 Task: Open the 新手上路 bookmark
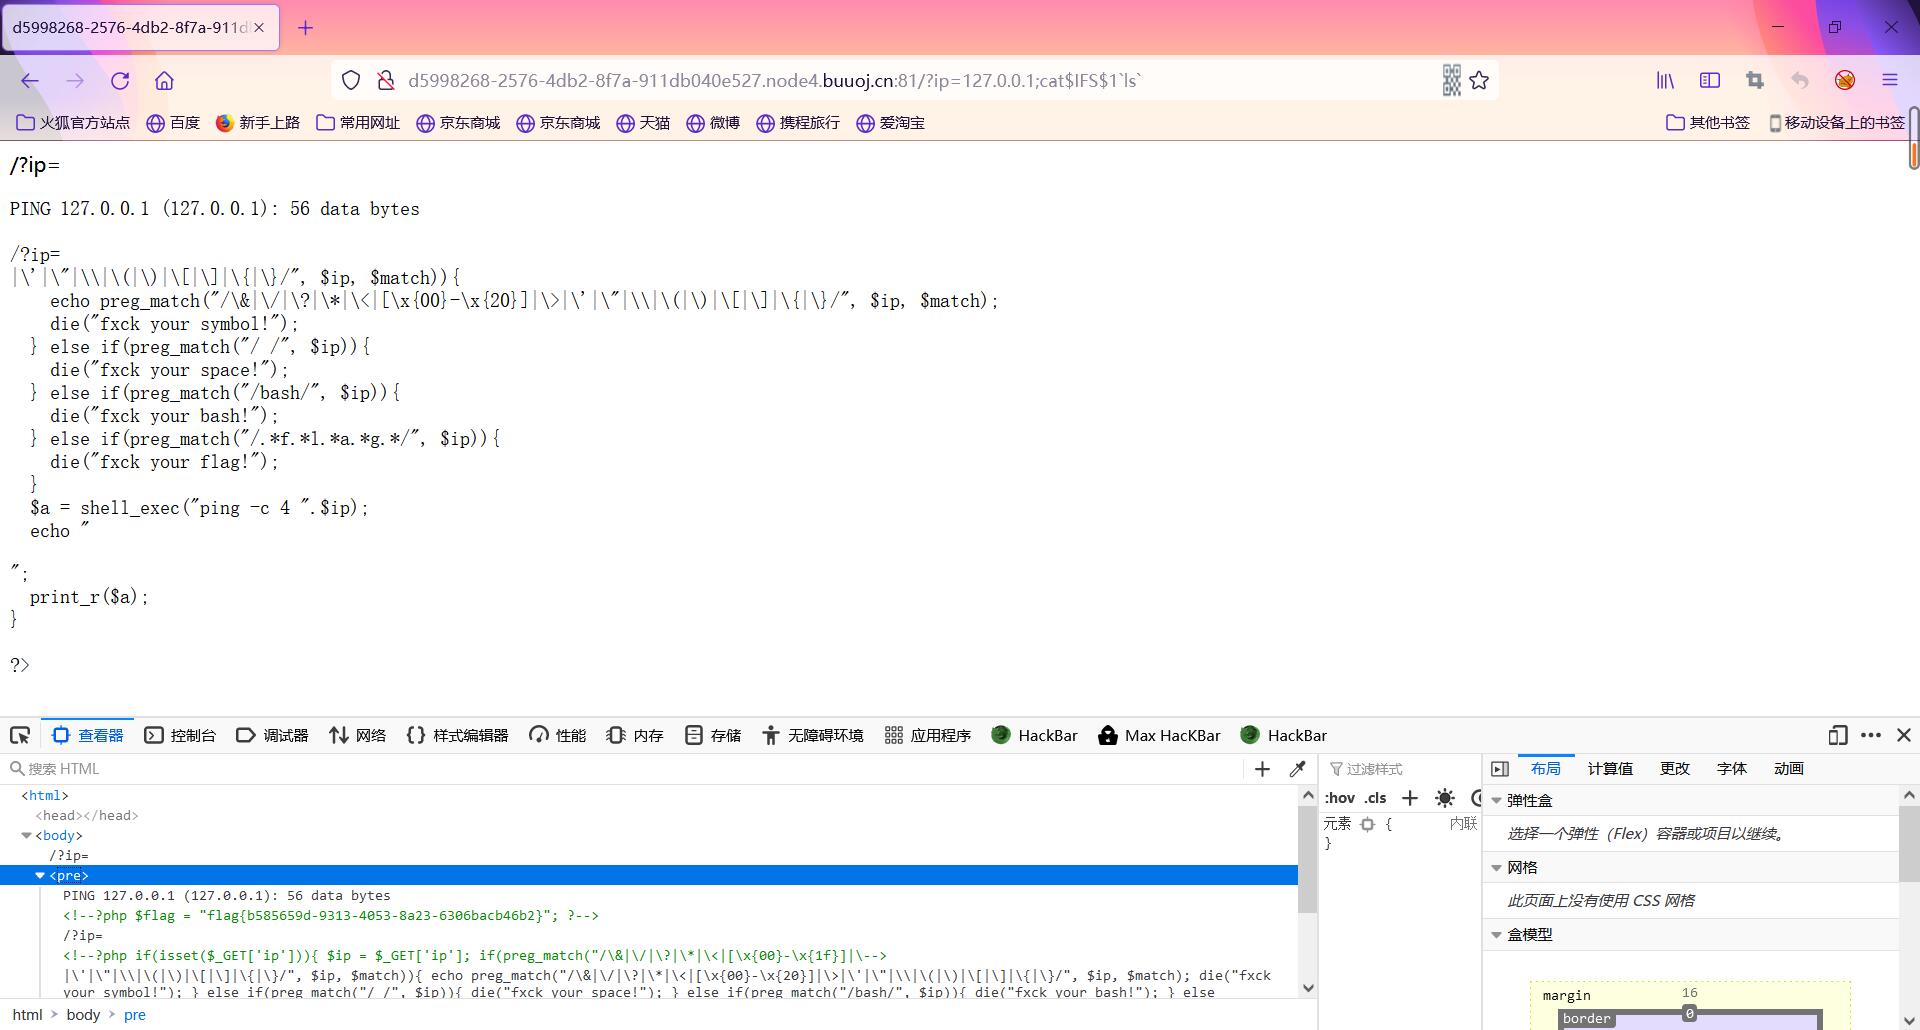tap(258, 123)
